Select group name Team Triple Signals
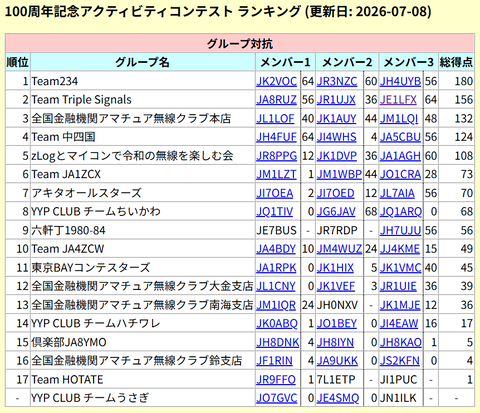Viewport: 480px width, 413px height. click(x=81, y=100)
